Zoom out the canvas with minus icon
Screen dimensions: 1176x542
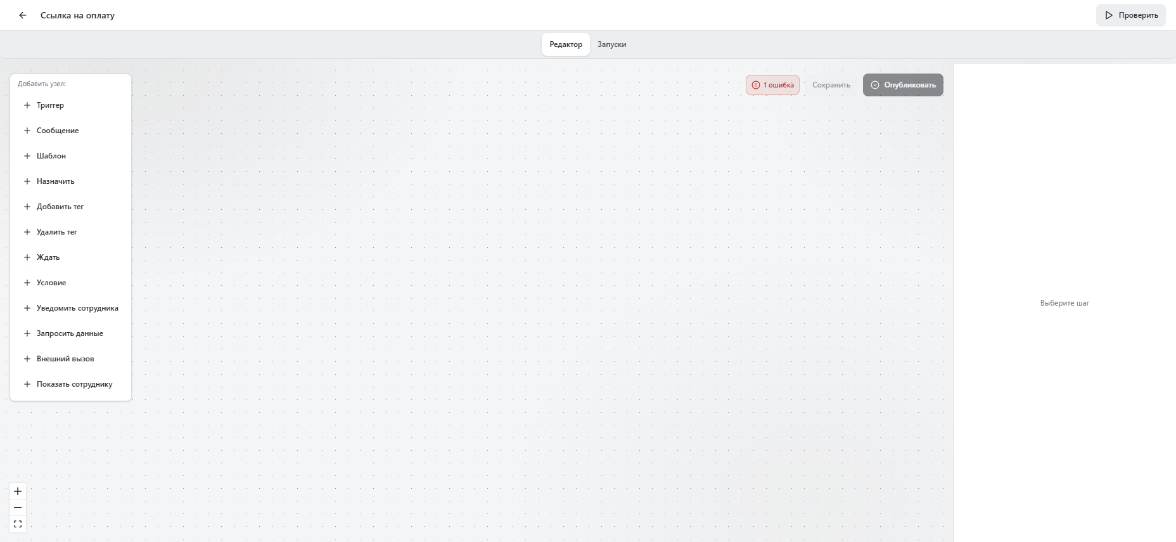pos(18,508)
